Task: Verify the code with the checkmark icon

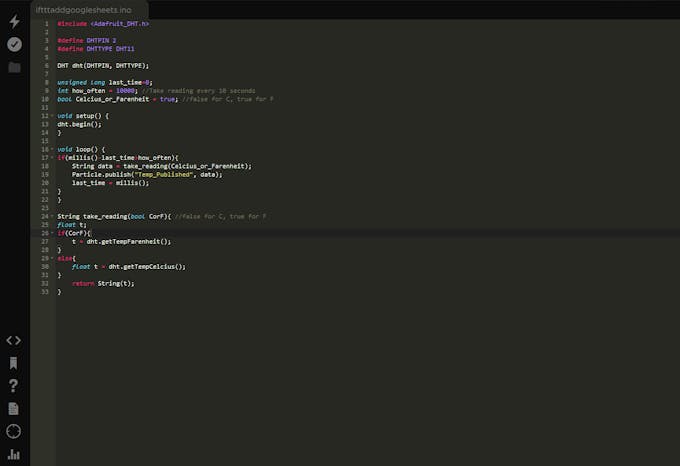Action: [14, 44]
